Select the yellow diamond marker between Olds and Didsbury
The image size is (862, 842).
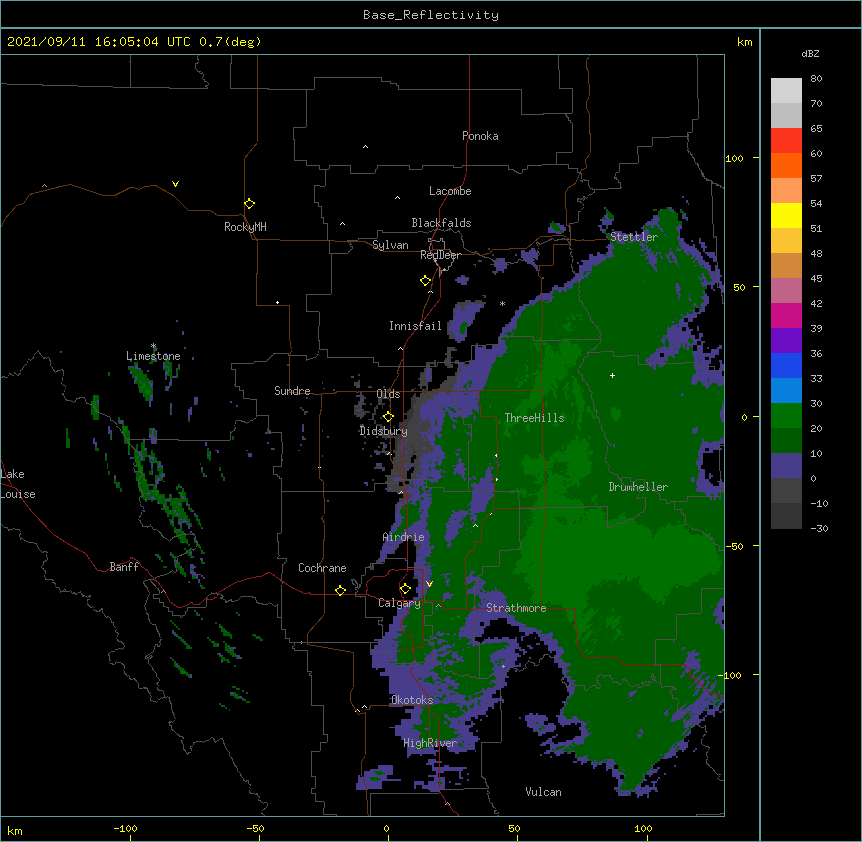point(388,416)
